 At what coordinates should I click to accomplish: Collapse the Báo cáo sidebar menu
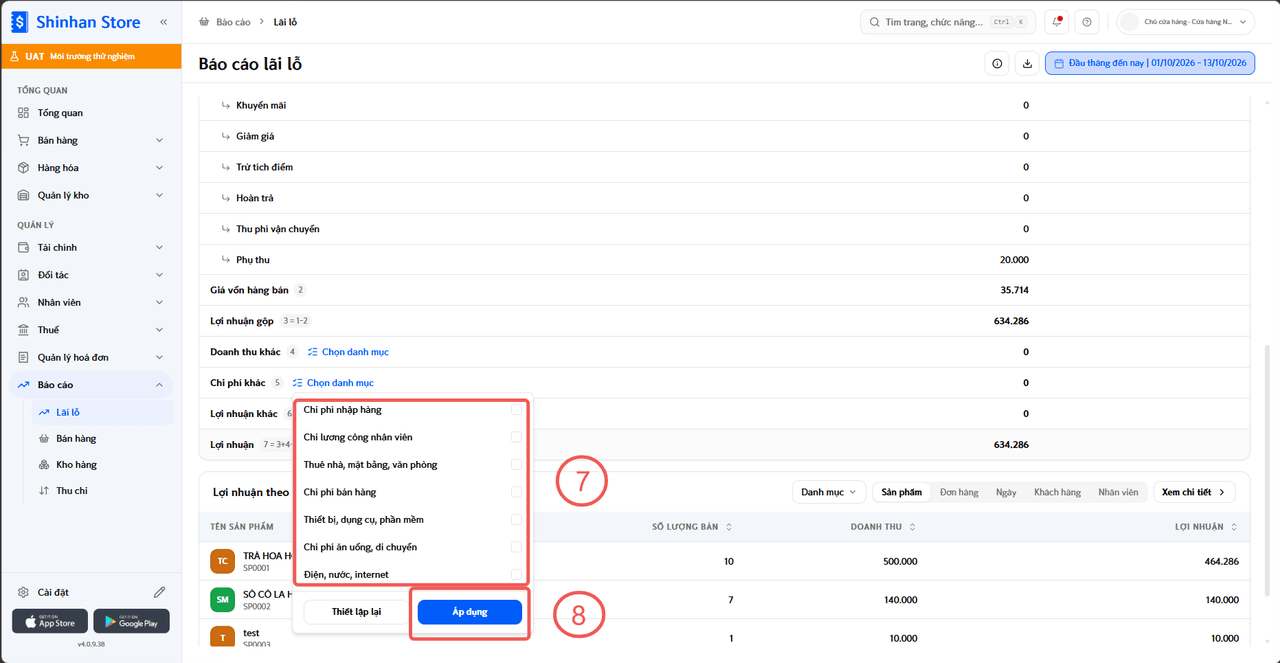click(91, 385)
